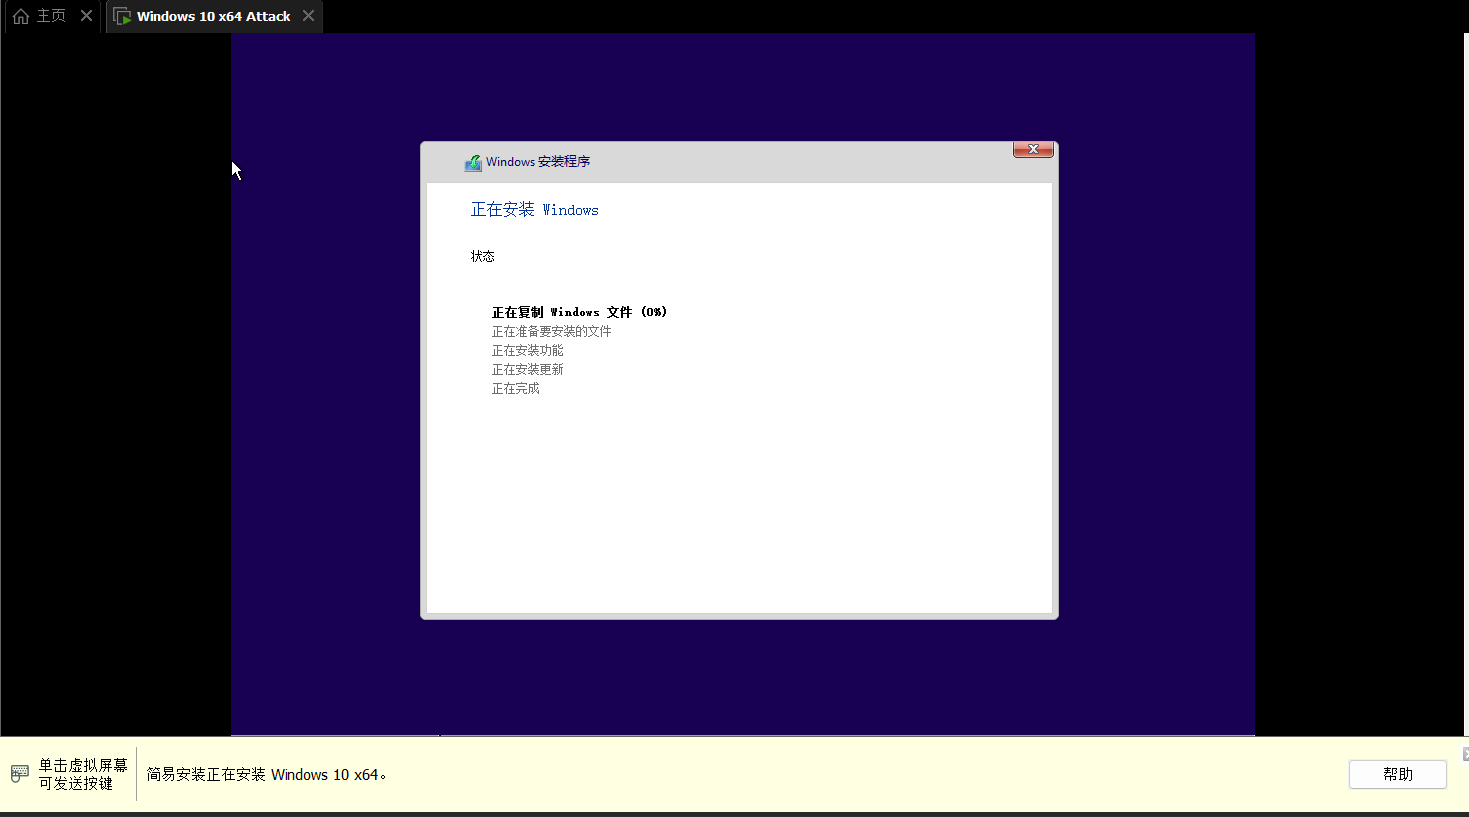The width and height of the screenshot is (1469, 817).
Task: Close the Windows 安装程序 dialog with red X
Action: coord(1033,149)
